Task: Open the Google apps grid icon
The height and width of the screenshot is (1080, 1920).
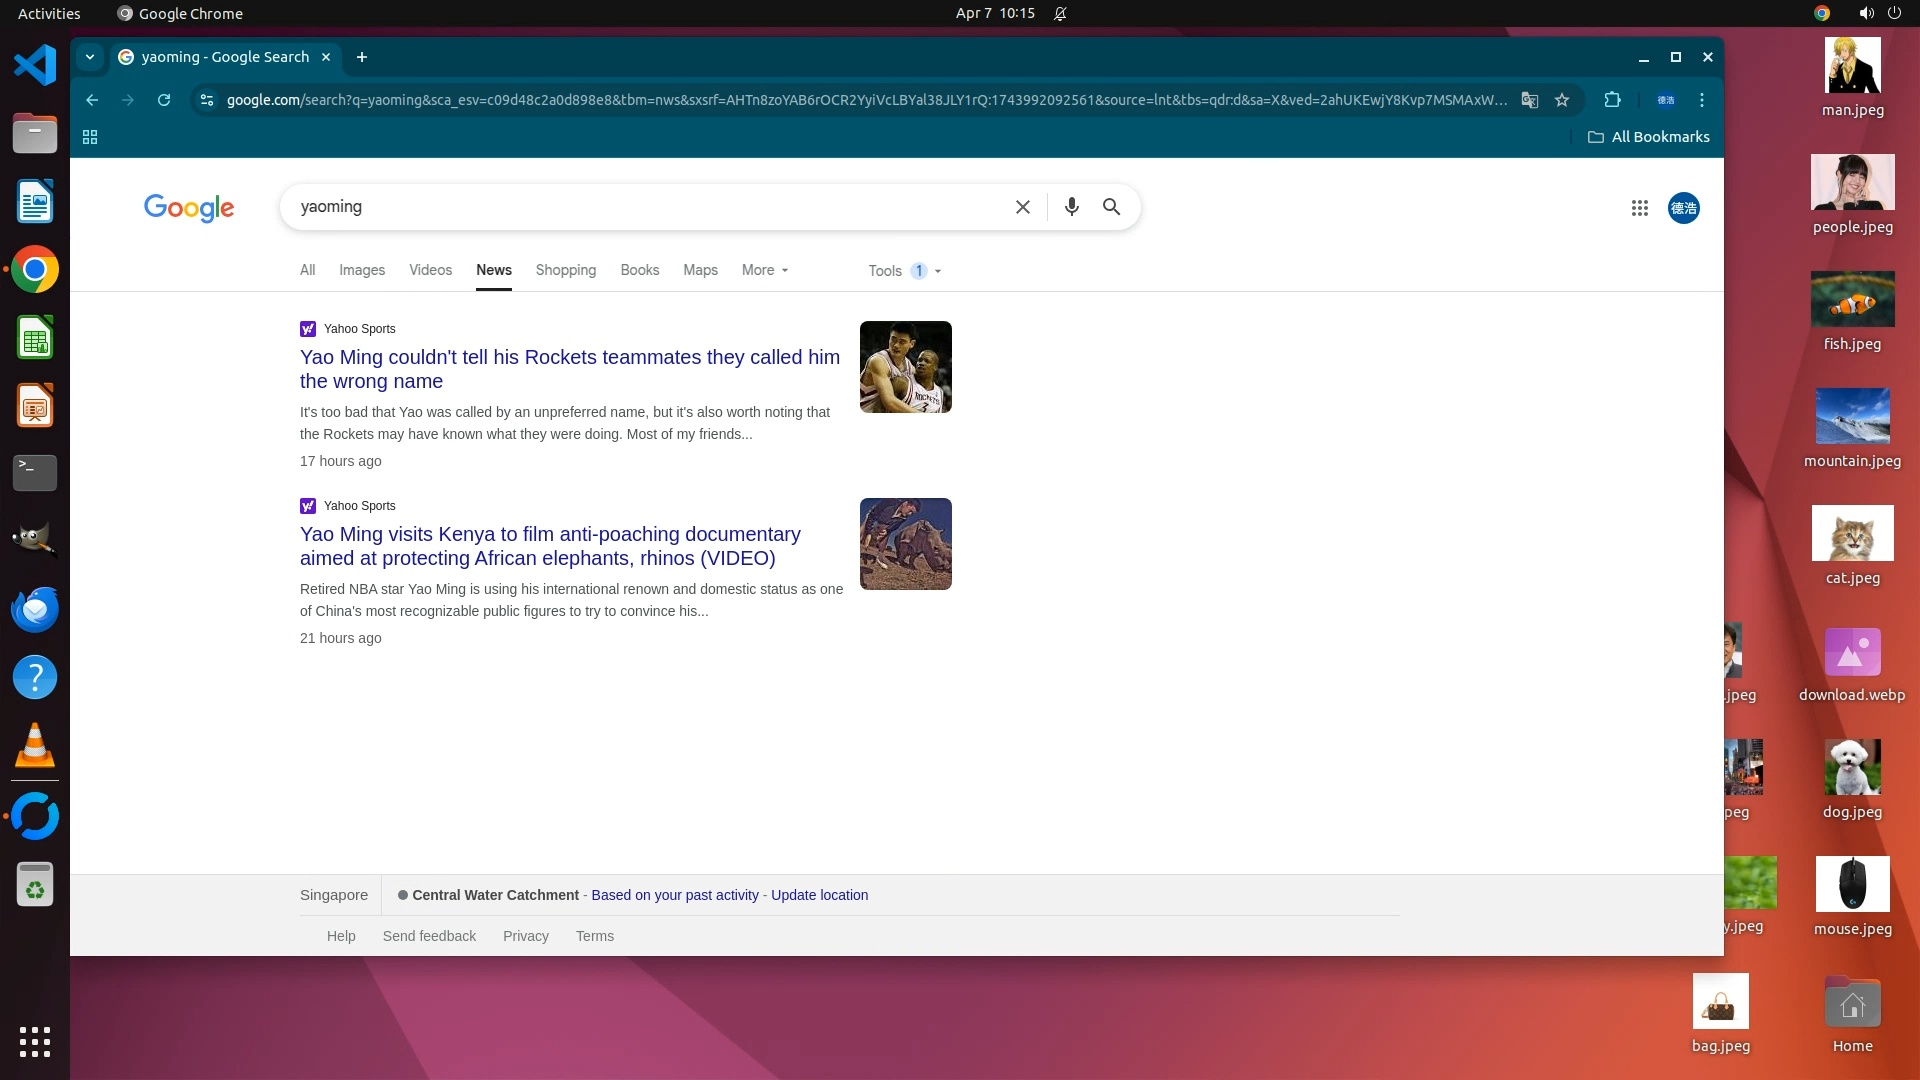Action: tap(1639, 208)
